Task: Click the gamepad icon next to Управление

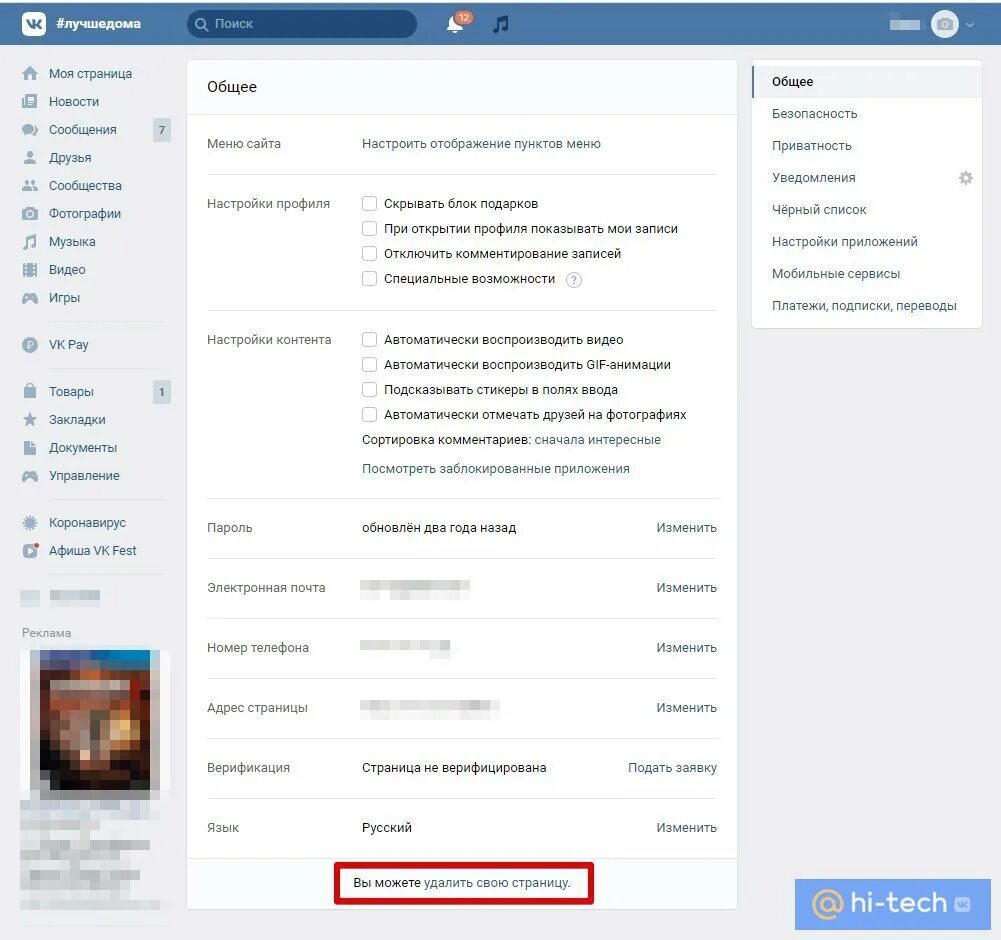Action: click(x=30, y=476)
